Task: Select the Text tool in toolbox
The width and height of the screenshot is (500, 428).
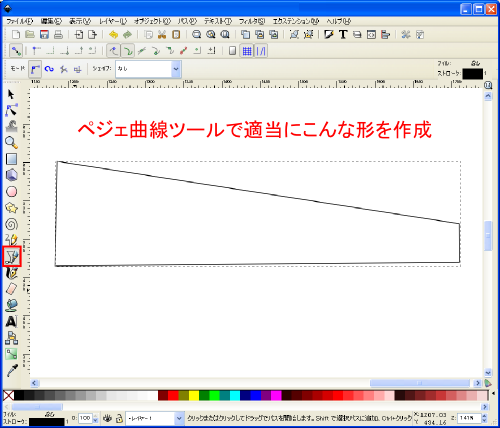Action: 11,321
